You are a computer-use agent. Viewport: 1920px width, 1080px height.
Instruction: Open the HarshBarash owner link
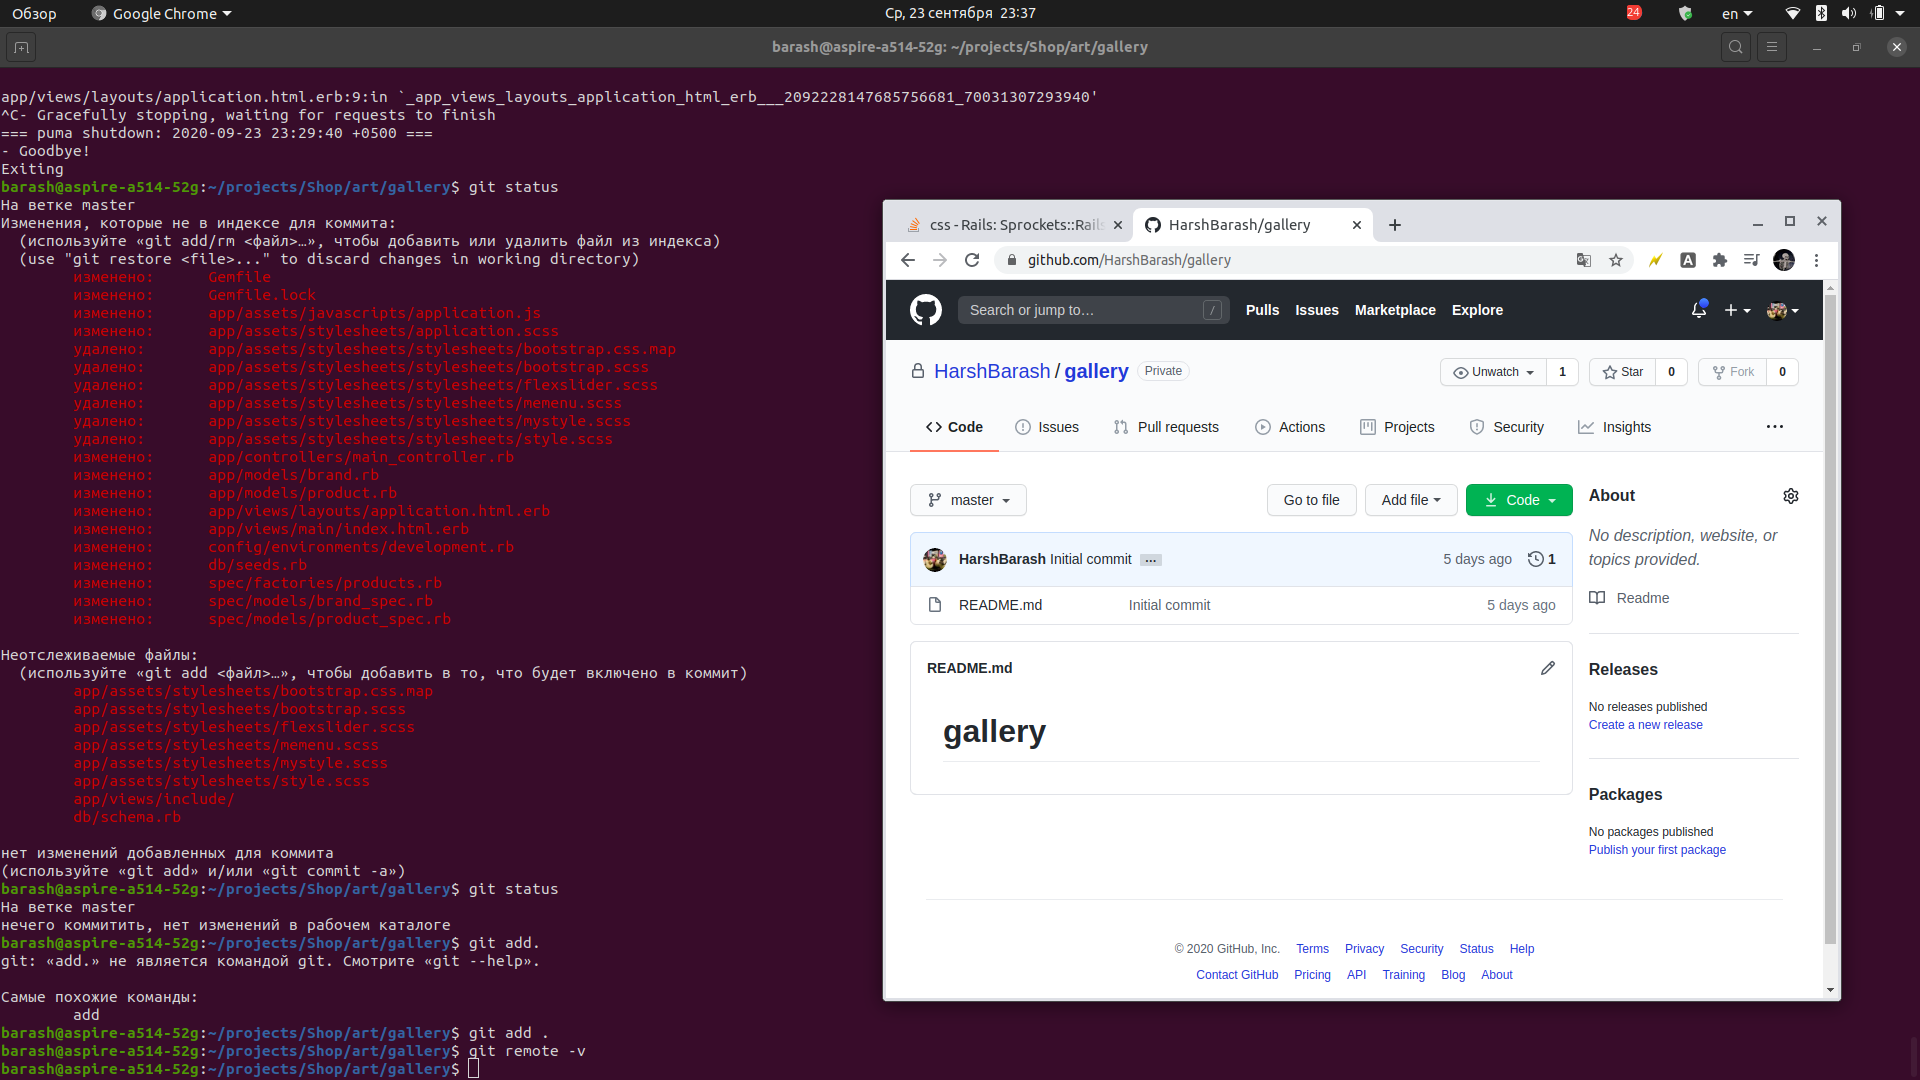coord(992,371)
